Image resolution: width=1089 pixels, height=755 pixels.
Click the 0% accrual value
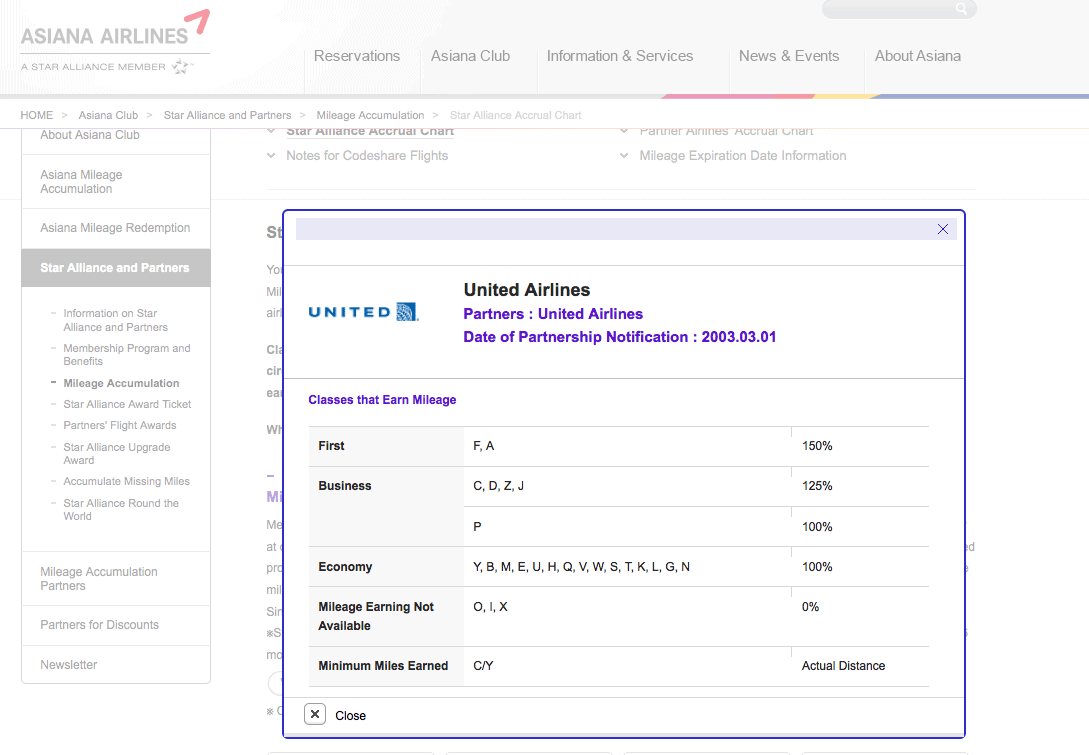click(x=810, y=607)
